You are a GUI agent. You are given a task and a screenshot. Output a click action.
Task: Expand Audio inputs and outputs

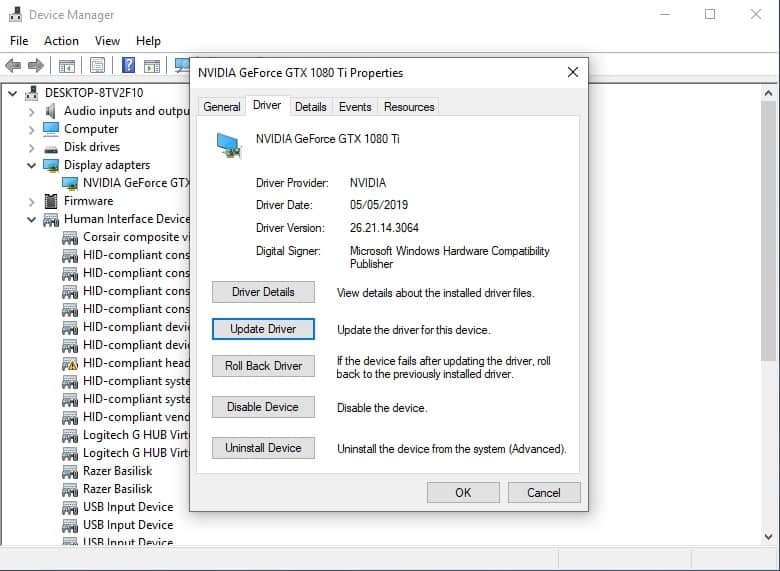coord(31,112)
